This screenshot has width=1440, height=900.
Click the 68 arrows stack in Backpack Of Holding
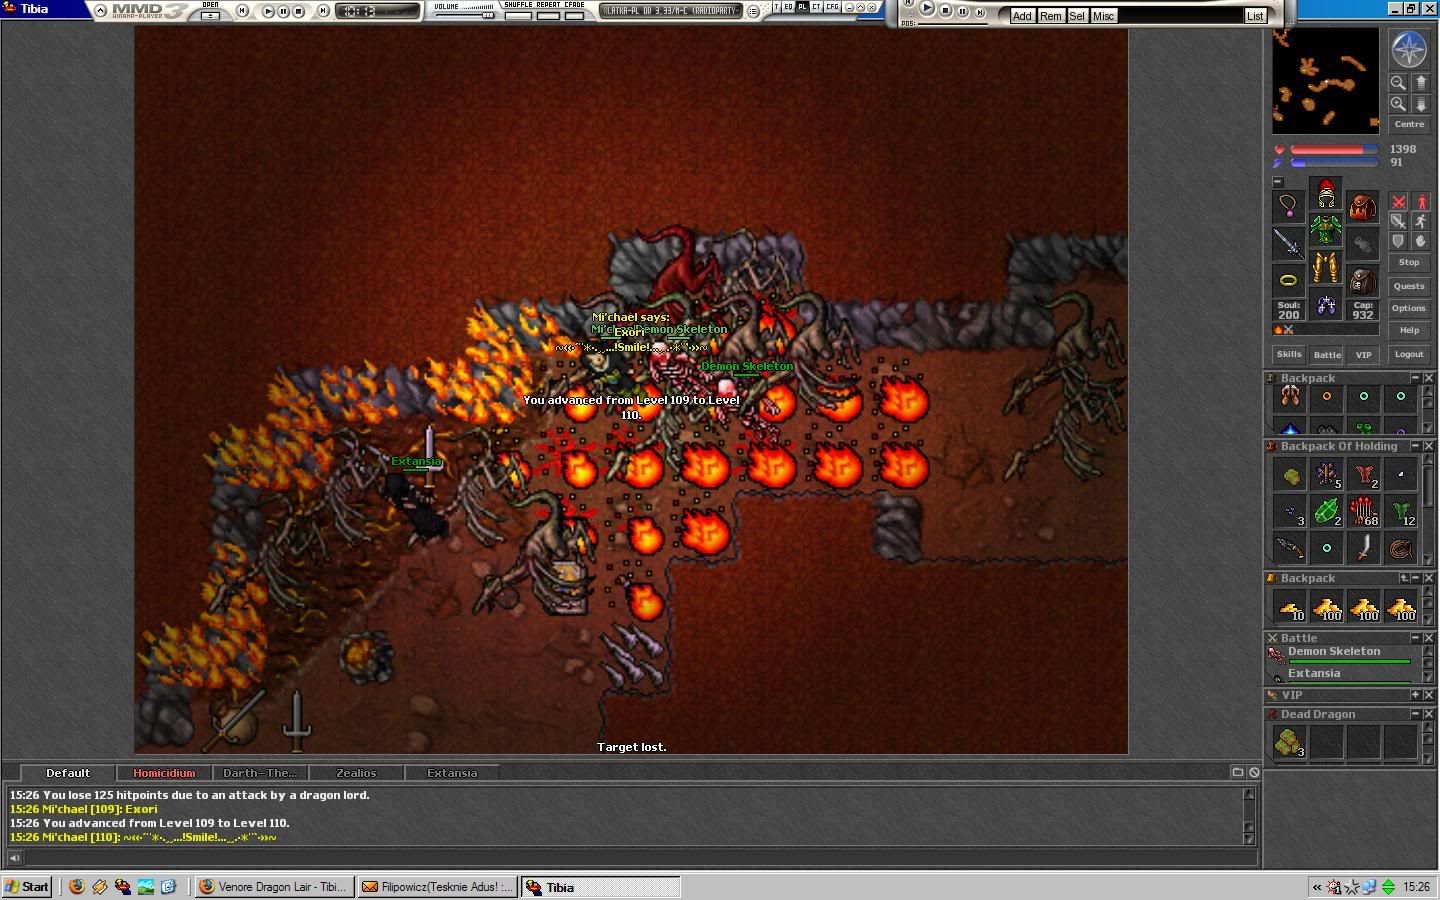click(1364, 511)
